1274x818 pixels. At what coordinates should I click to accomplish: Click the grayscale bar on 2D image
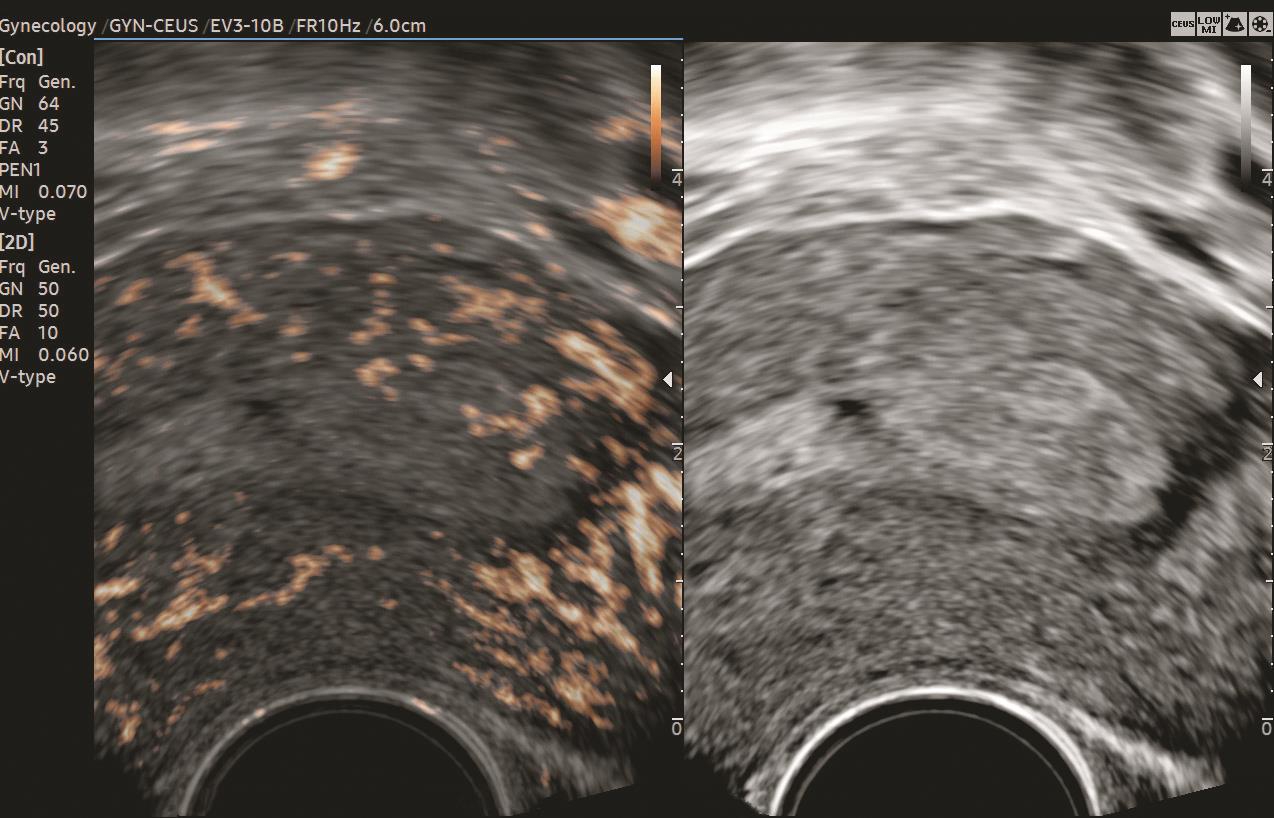tap(1246, 126)
